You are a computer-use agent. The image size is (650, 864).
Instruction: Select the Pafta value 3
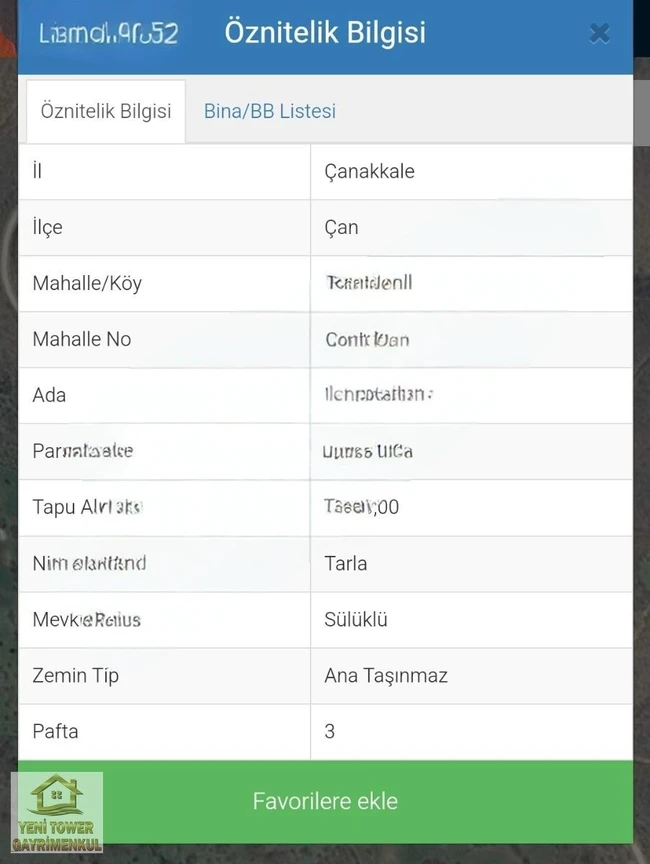[x=330, y=731]
